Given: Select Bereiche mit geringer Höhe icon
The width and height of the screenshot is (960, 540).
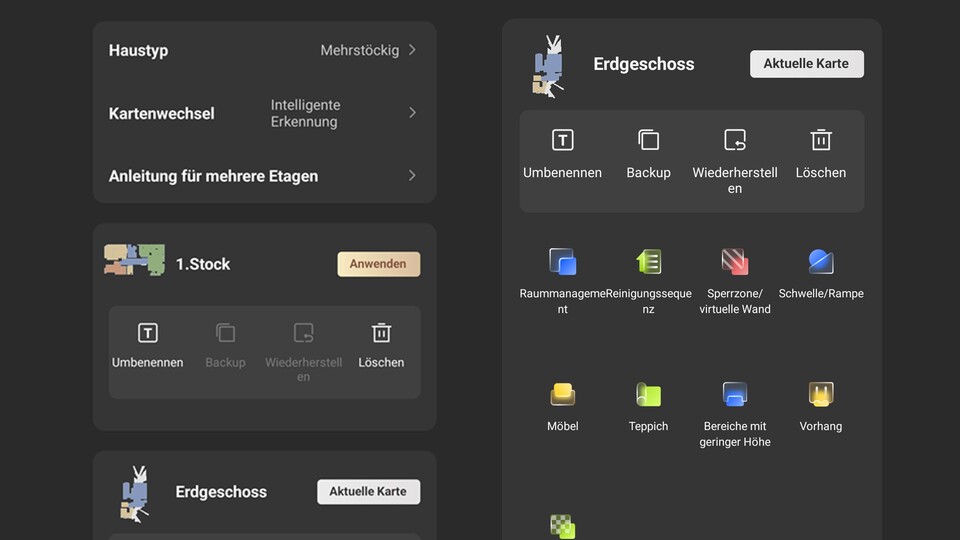Looking at the screenshot, I should point(735,394).
